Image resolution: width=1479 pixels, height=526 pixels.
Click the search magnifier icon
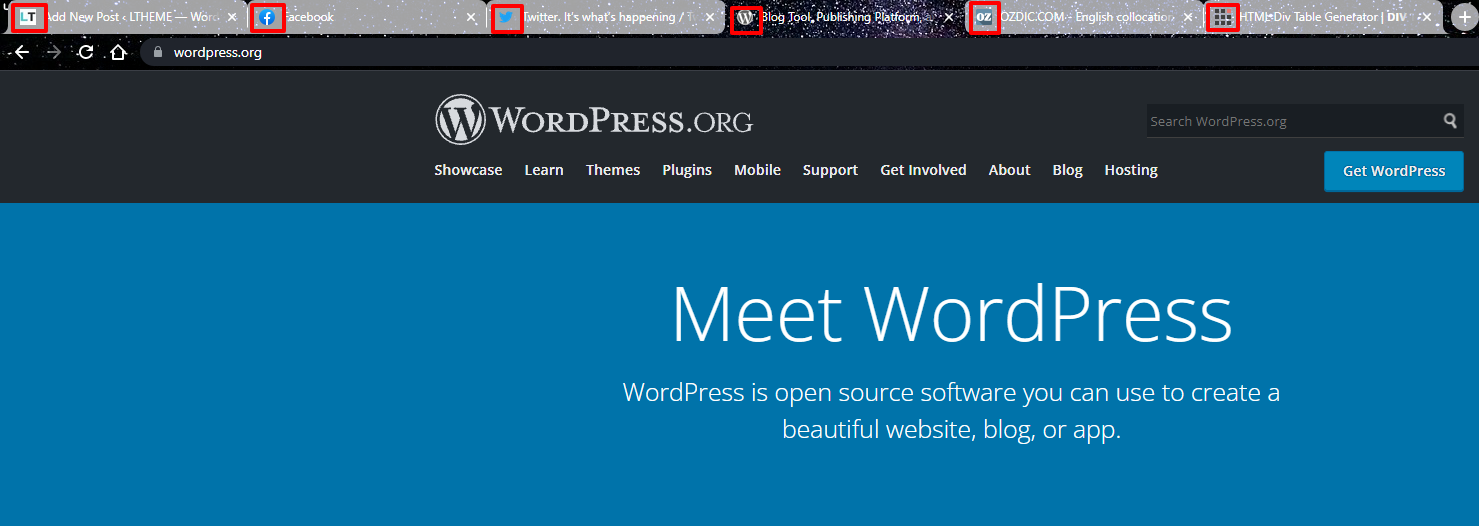[1450, 121]
